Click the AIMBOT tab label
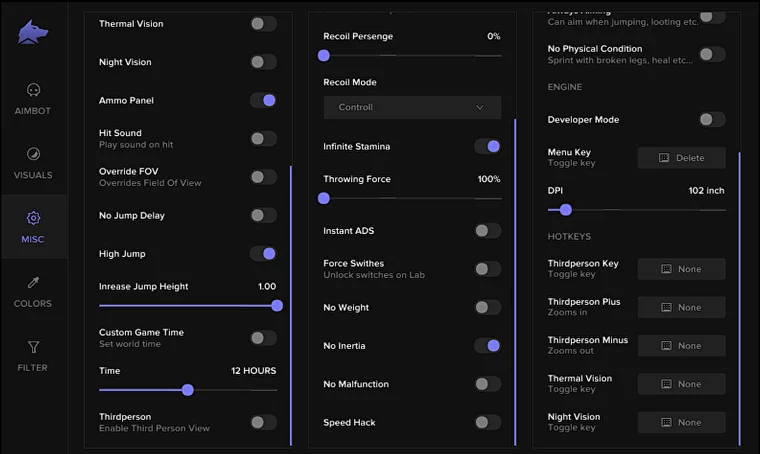The image size is (760, 454). 33,111
